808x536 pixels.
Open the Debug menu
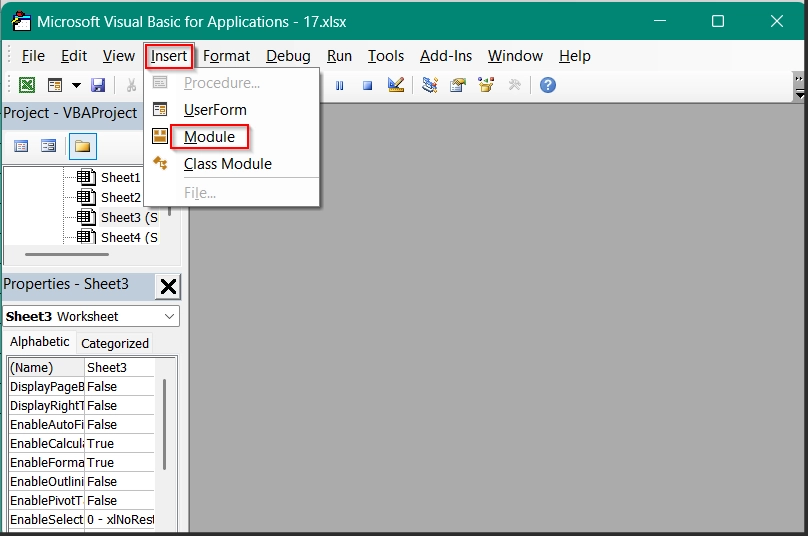pyautogui.click(x=288, y=56)
